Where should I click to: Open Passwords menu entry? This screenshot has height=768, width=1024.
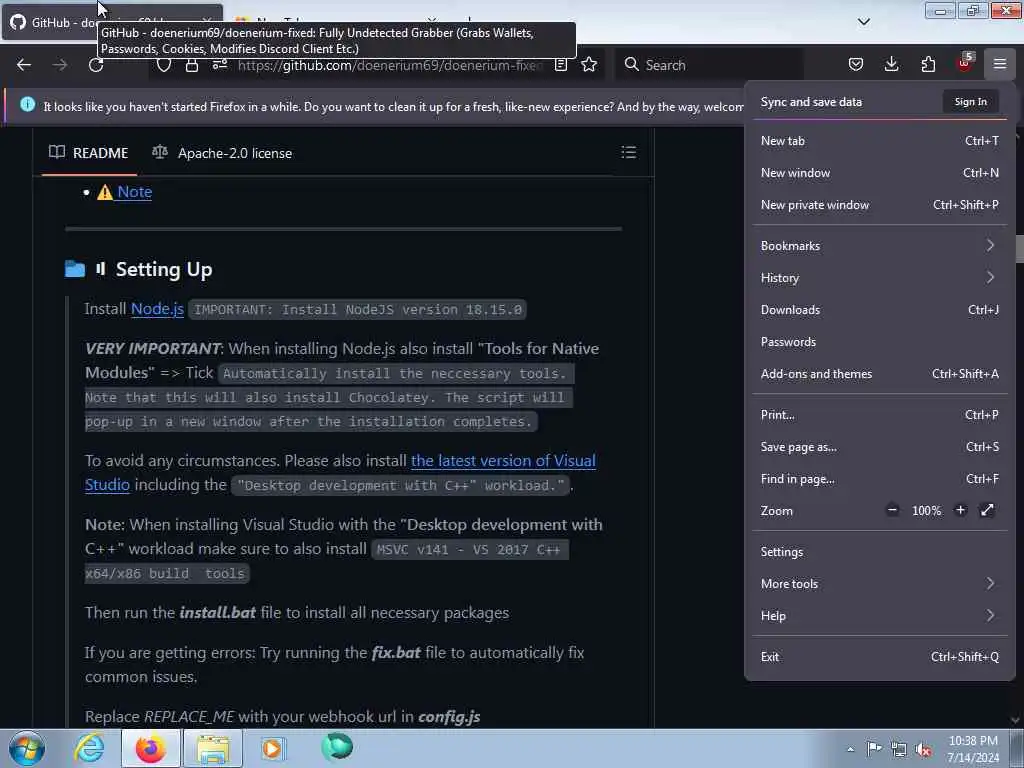tap(879, 342)
